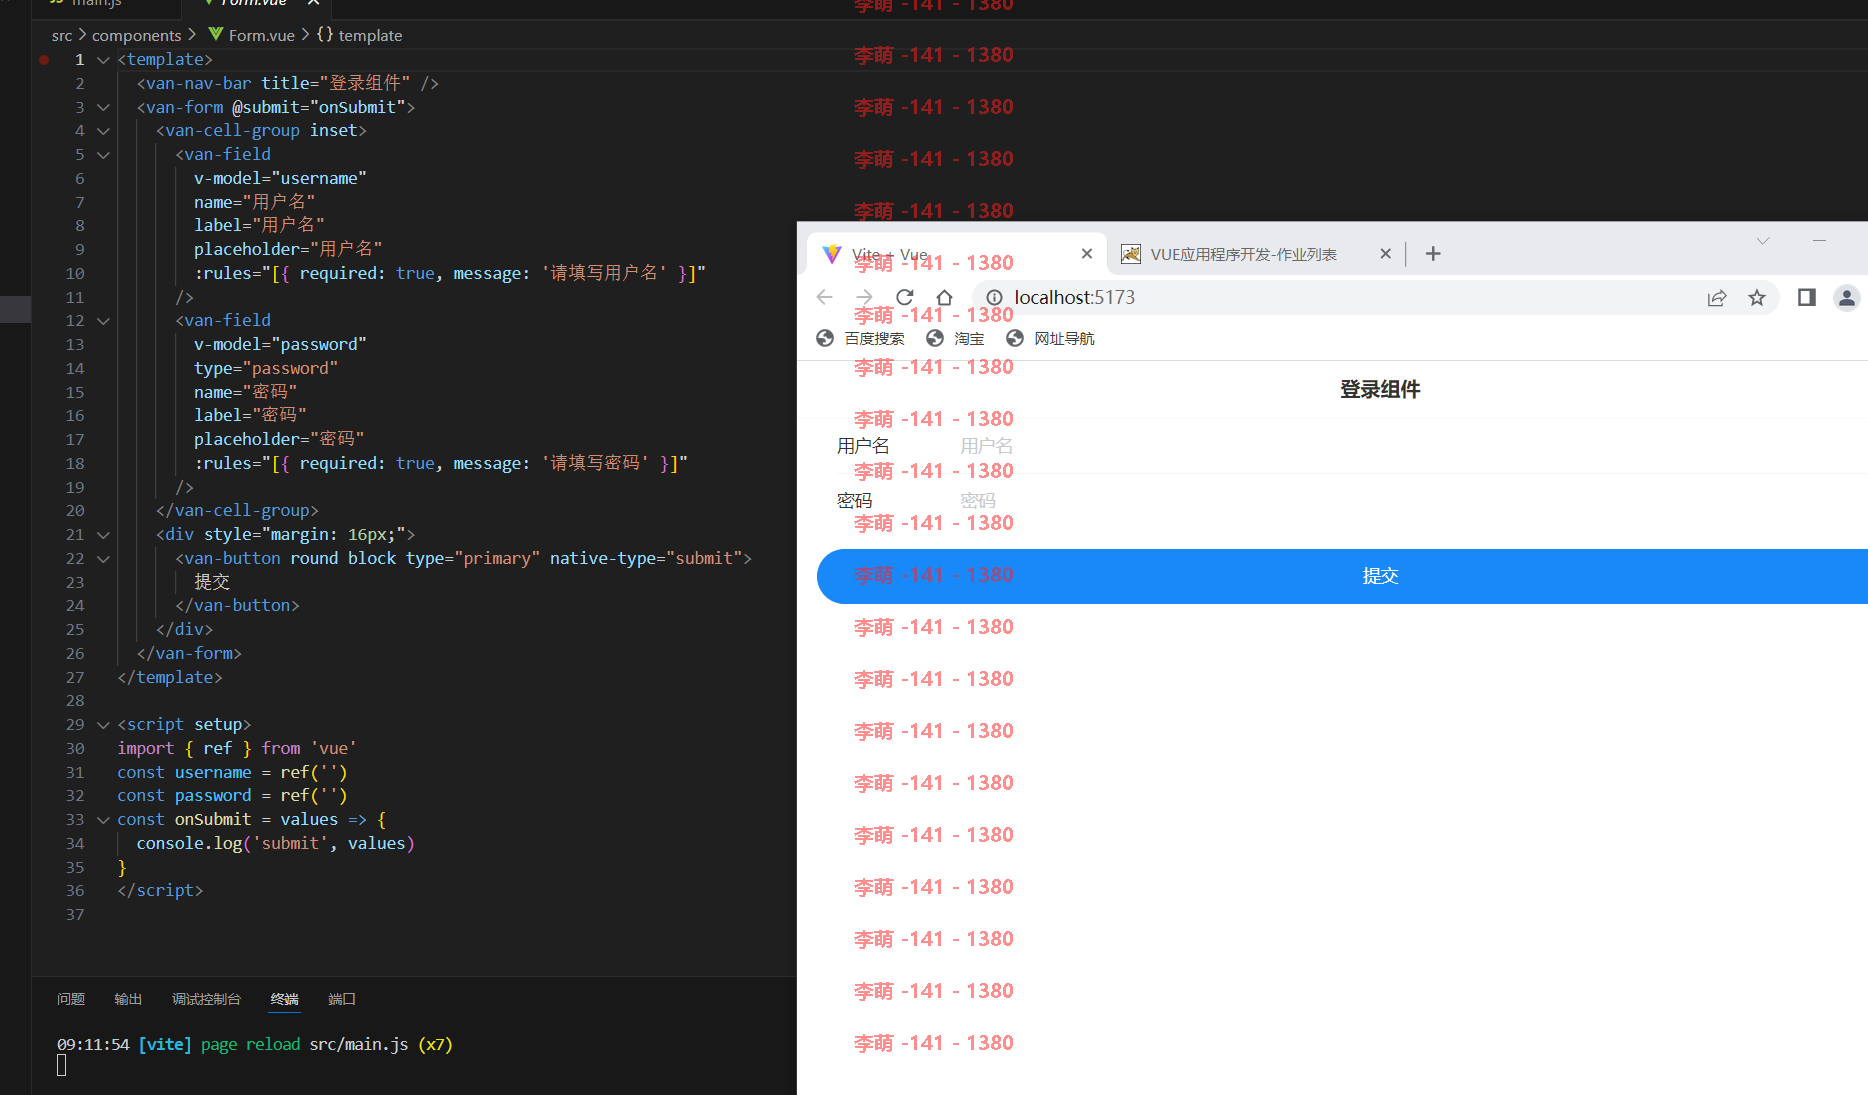Screen dimensions: 1868x1095
Task: Click src in the breadcrumb path
Action: (62, 35)
